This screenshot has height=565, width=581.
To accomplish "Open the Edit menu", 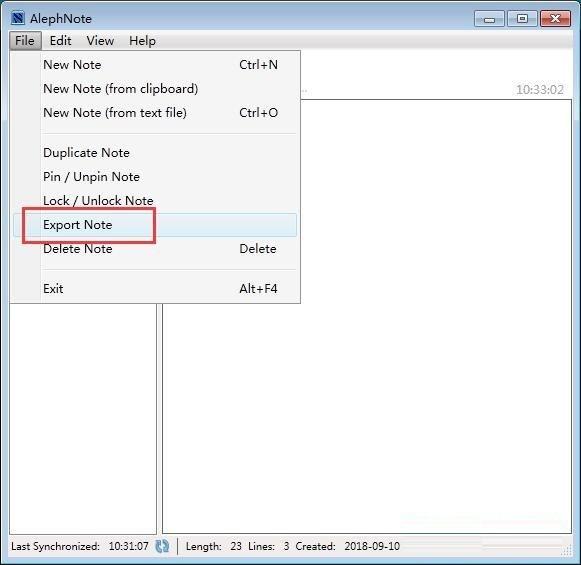I will [x=60, y=40].
